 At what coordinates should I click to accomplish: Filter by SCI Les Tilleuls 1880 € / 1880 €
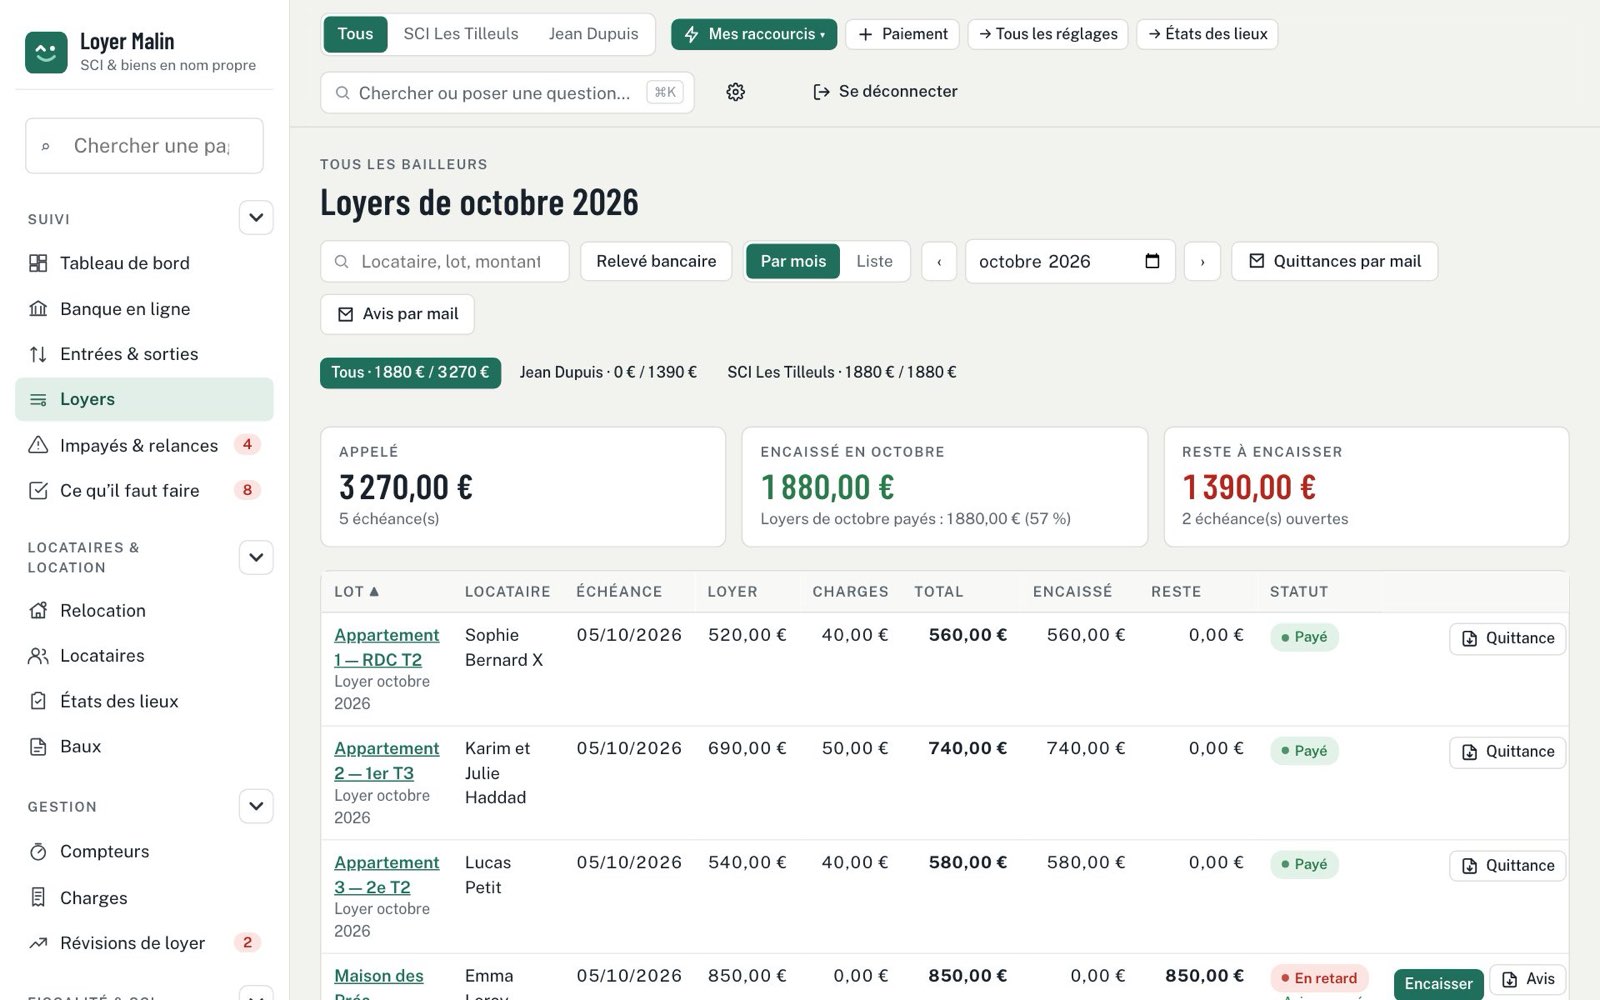pos(842,372)
